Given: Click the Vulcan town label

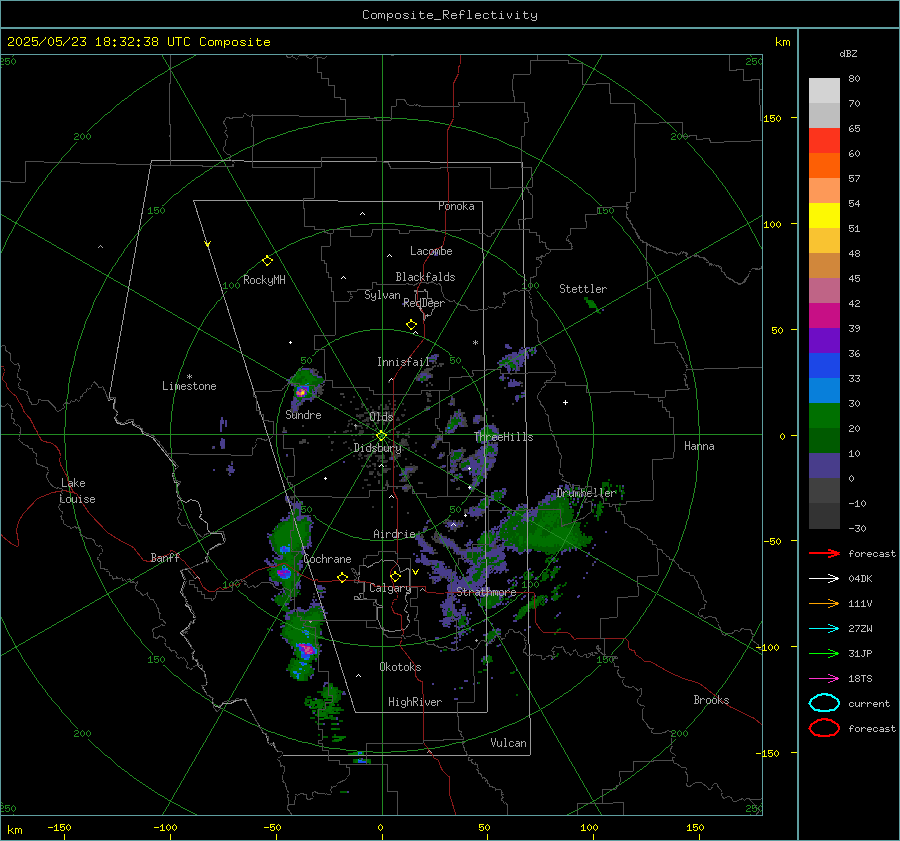Looking at the screenshot, I should (x=508, y=743).
